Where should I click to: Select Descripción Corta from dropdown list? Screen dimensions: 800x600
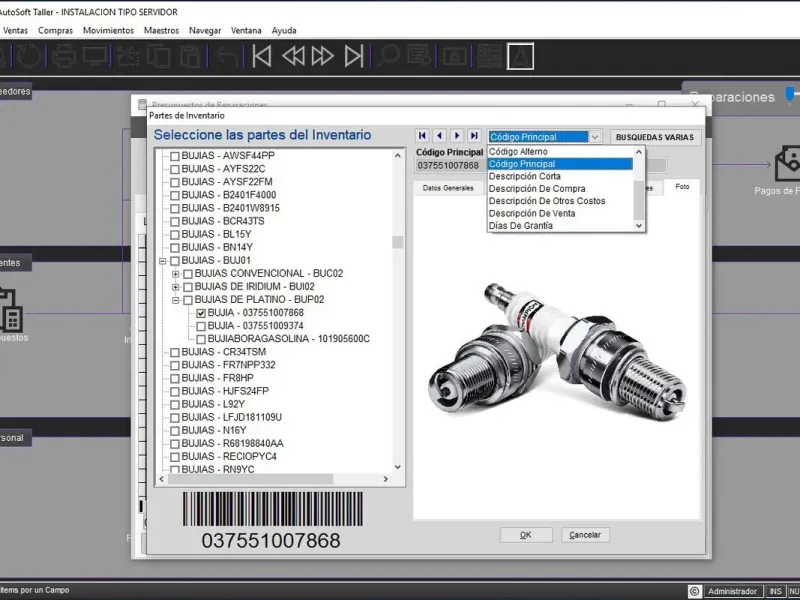(524, 176)
